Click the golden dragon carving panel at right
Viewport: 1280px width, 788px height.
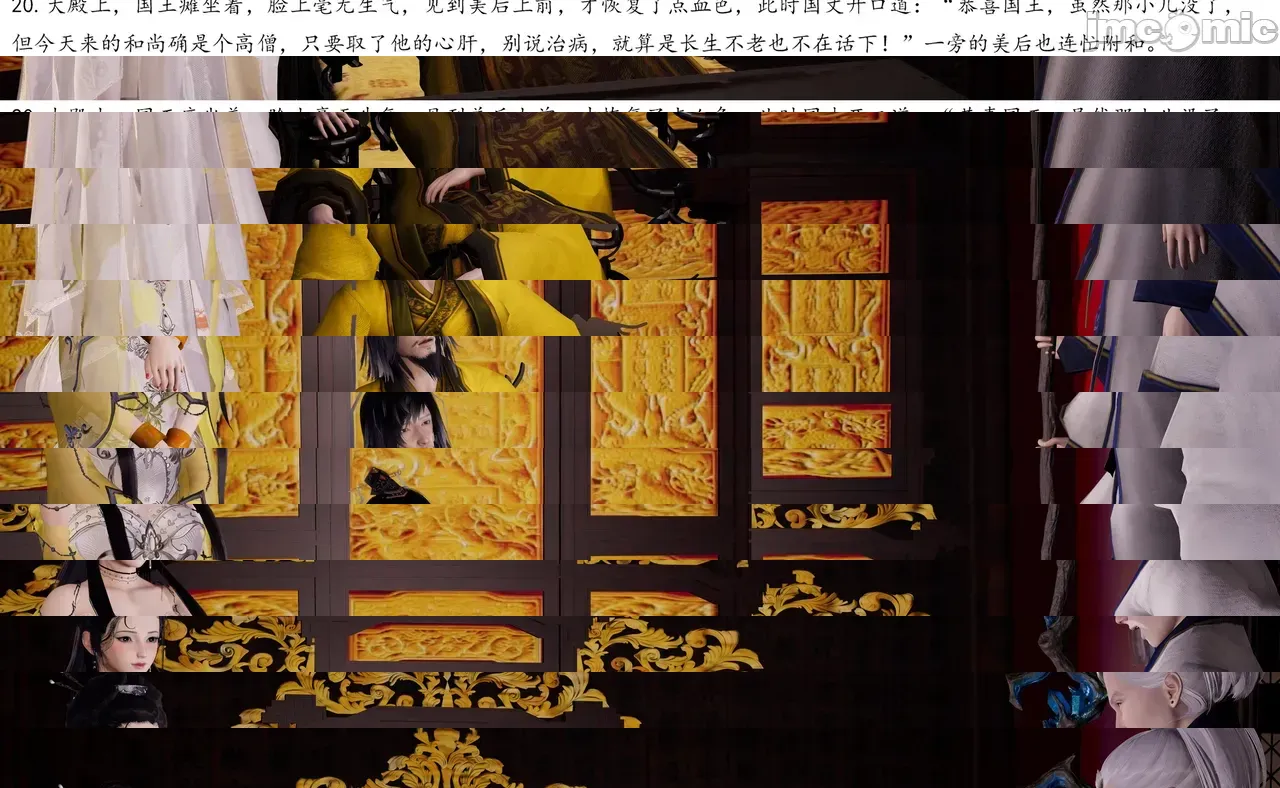[x=825, y=428]
